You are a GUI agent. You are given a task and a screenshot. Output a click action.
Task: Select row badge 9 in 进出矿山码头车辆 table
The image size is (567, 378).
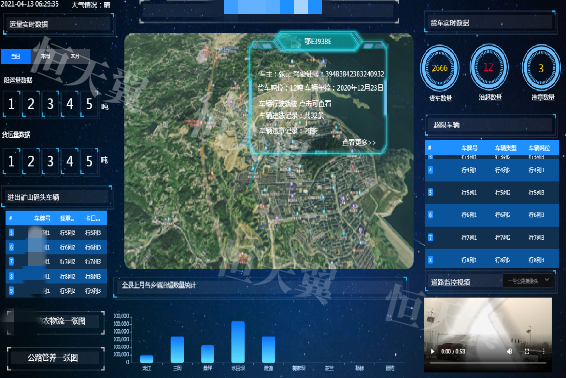[11, 290]
